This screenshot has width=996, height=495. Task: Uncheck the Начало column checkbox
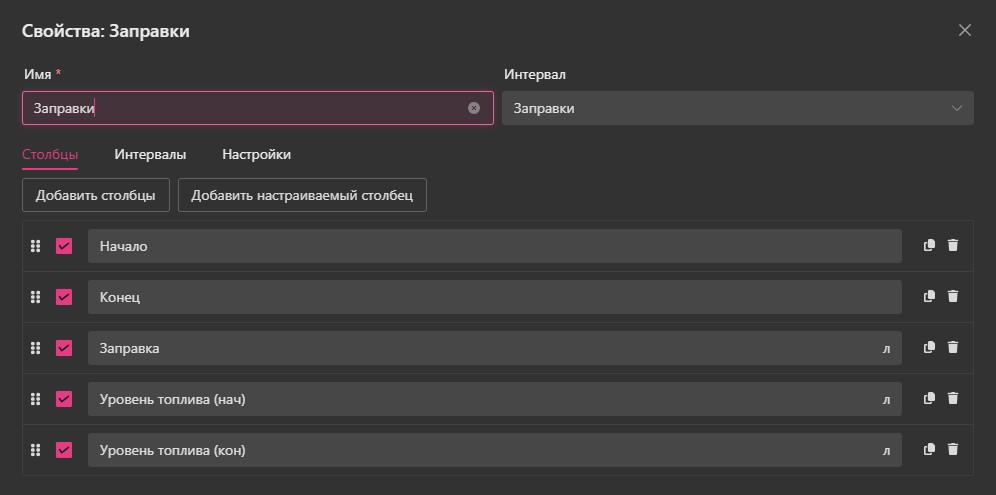(x=64, y=246)
